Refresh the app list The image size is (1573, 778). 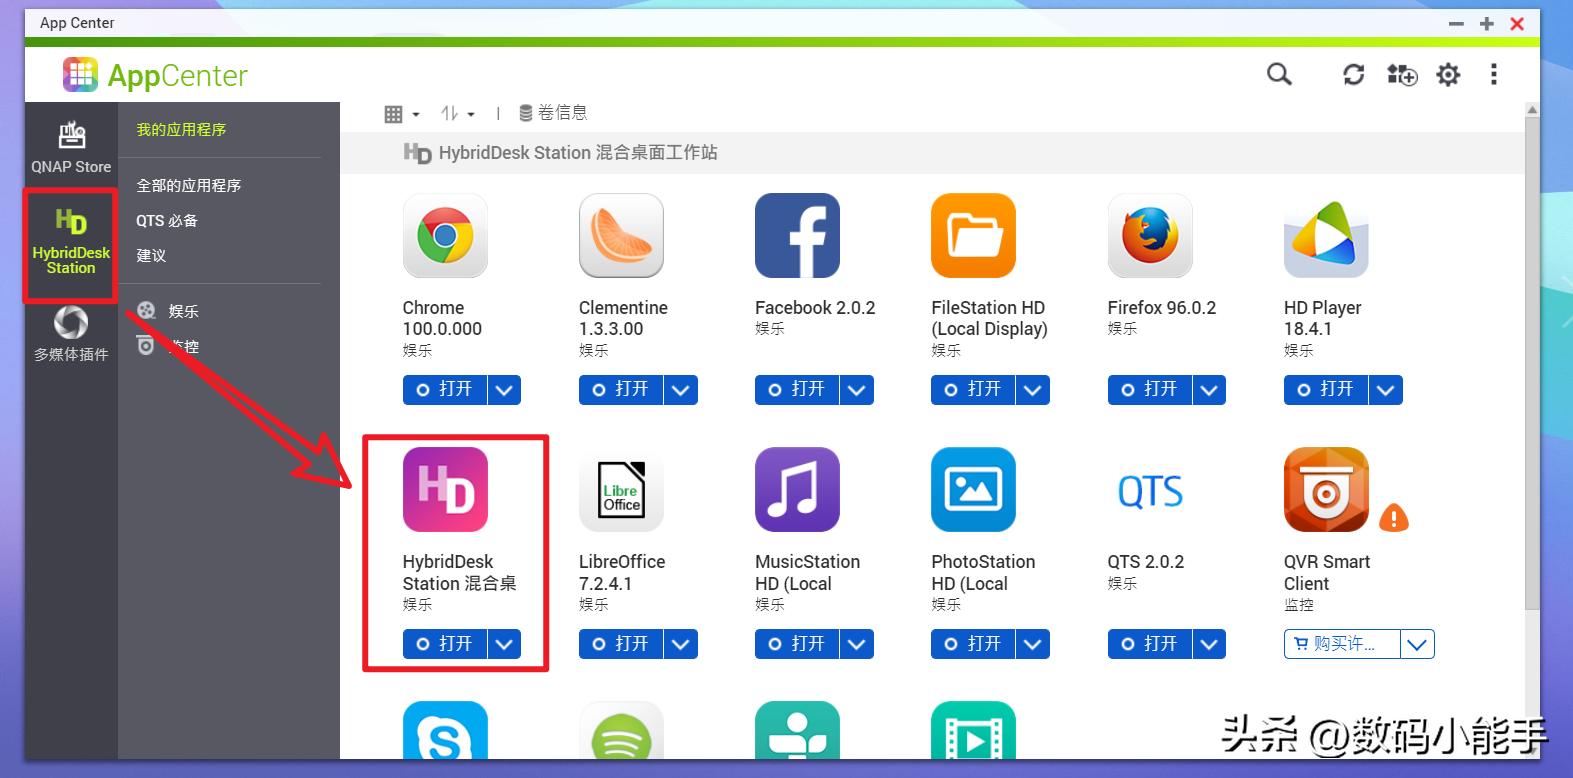click(1353, 74)
